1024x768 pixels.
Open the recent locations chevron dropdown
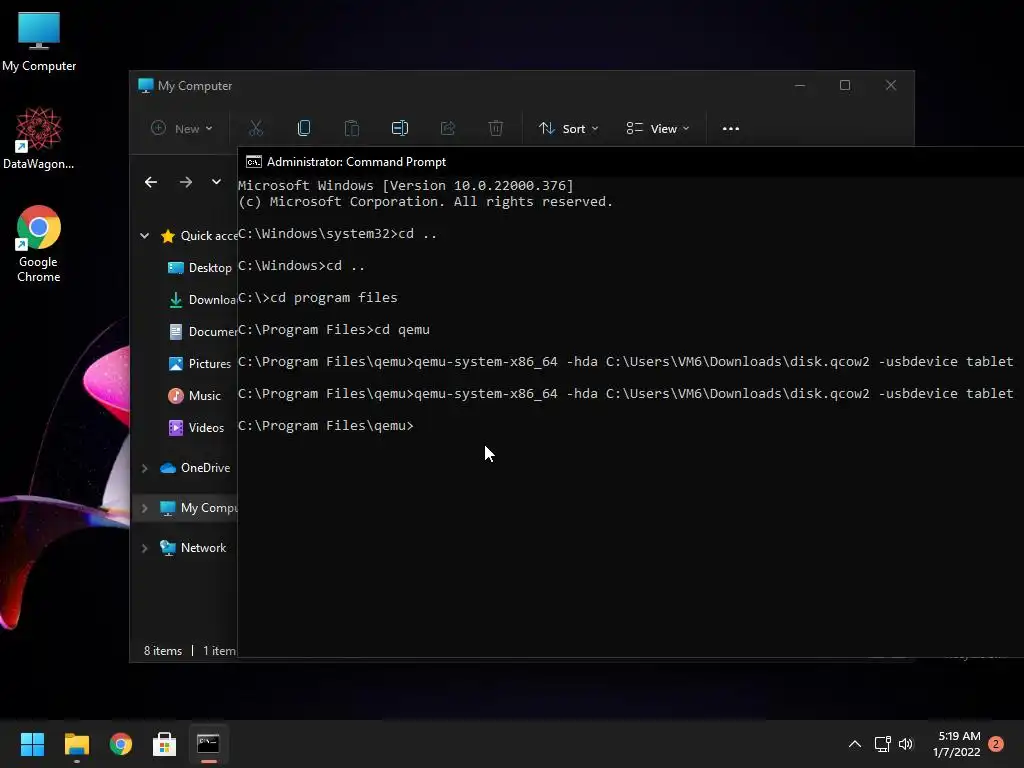point(216,182)
